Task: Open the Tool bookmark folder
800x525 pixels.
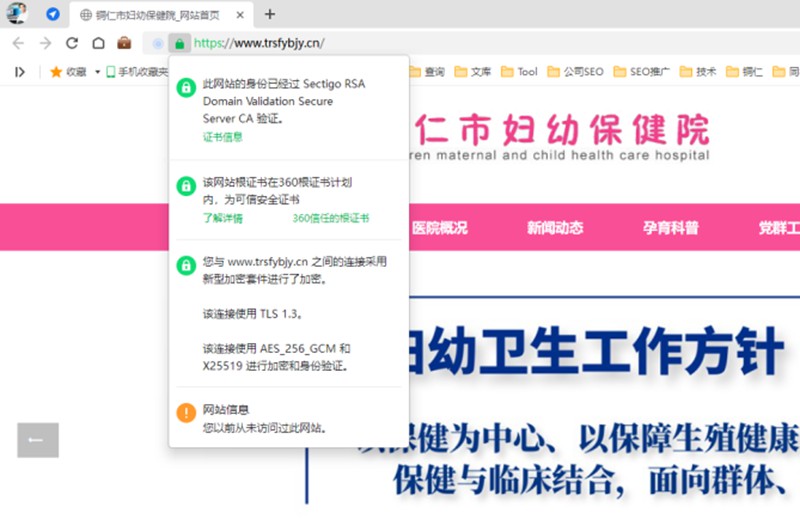Action: 520,72
